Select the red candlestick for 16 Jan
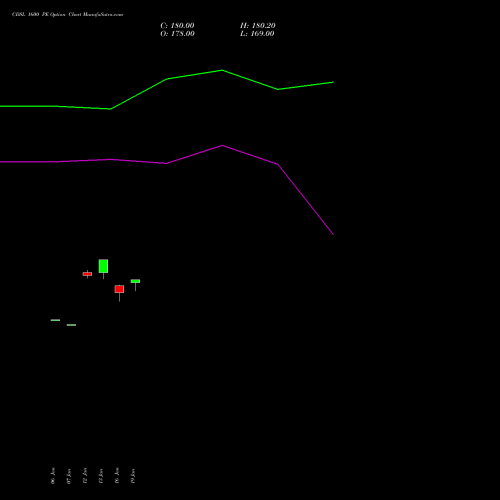 (119, 289)
